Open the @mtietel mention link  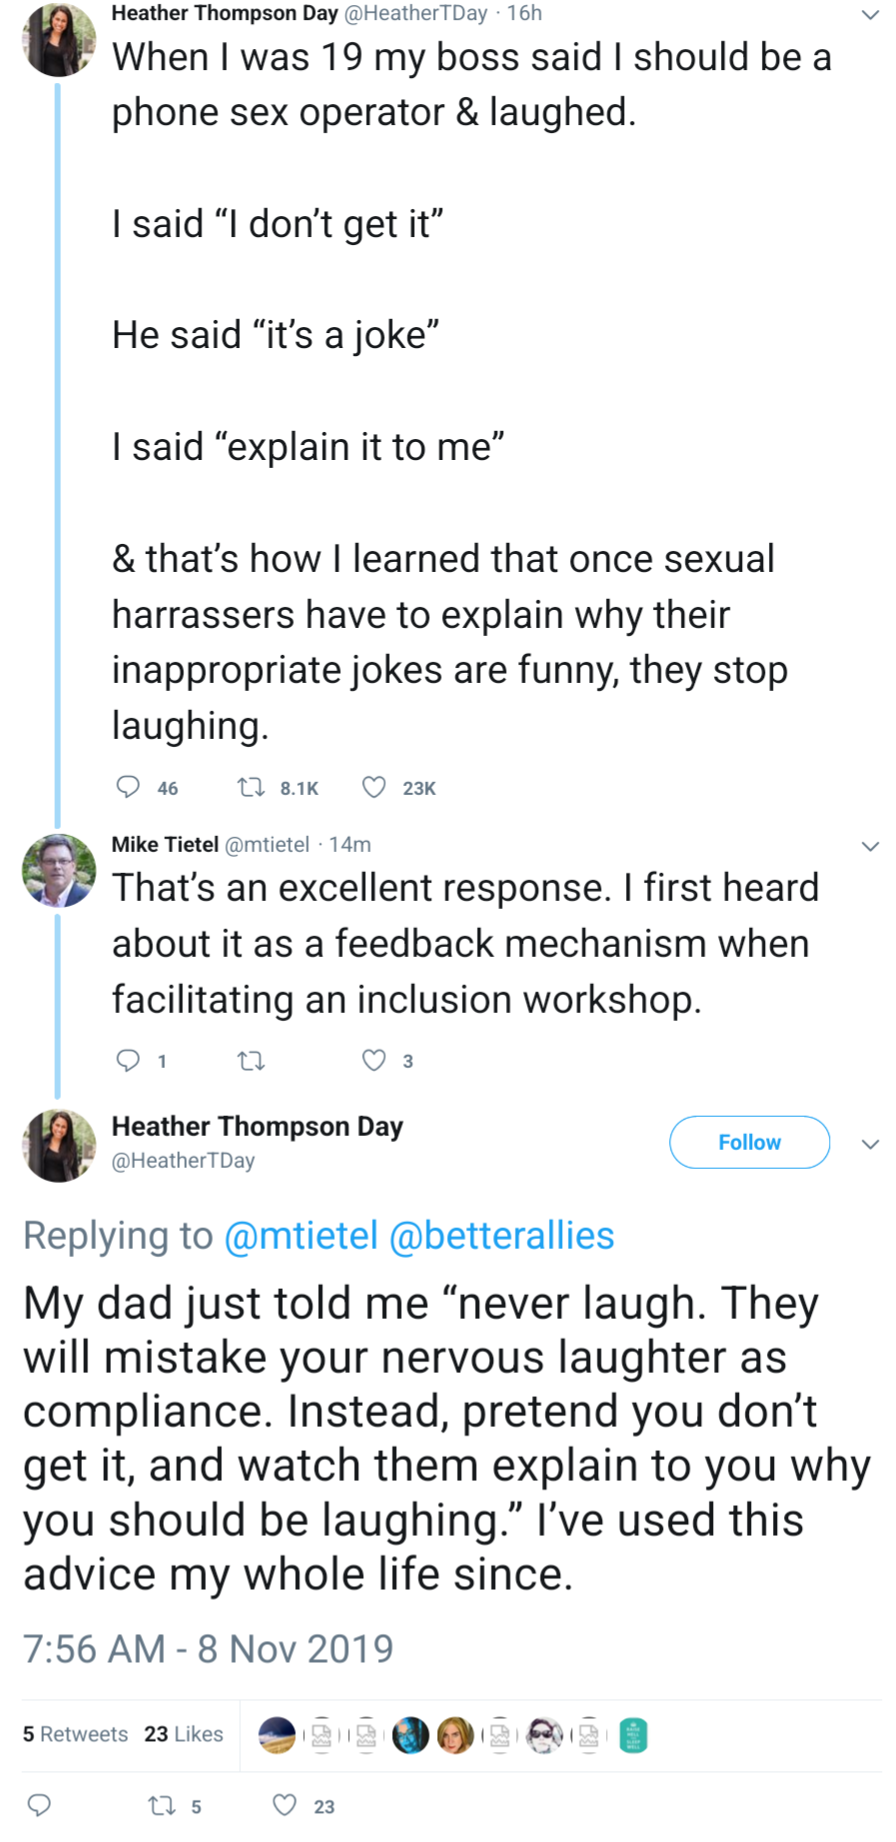point(301,1236)
